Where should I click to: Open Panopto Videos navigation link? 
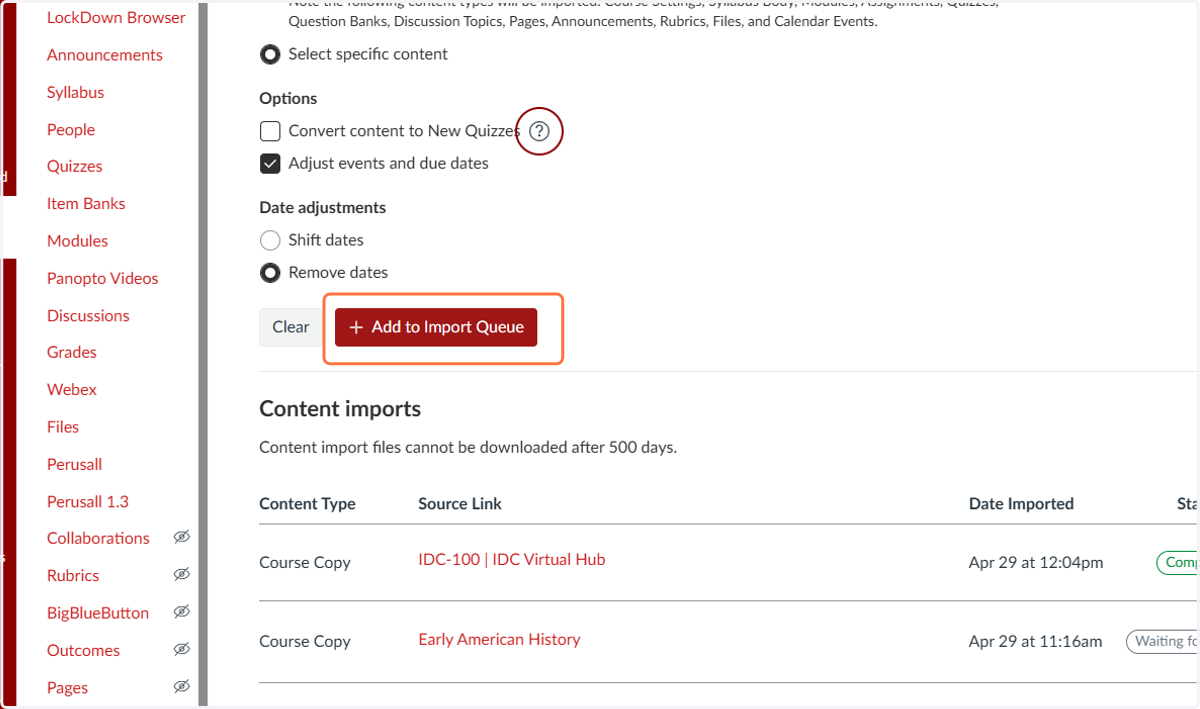103,278
